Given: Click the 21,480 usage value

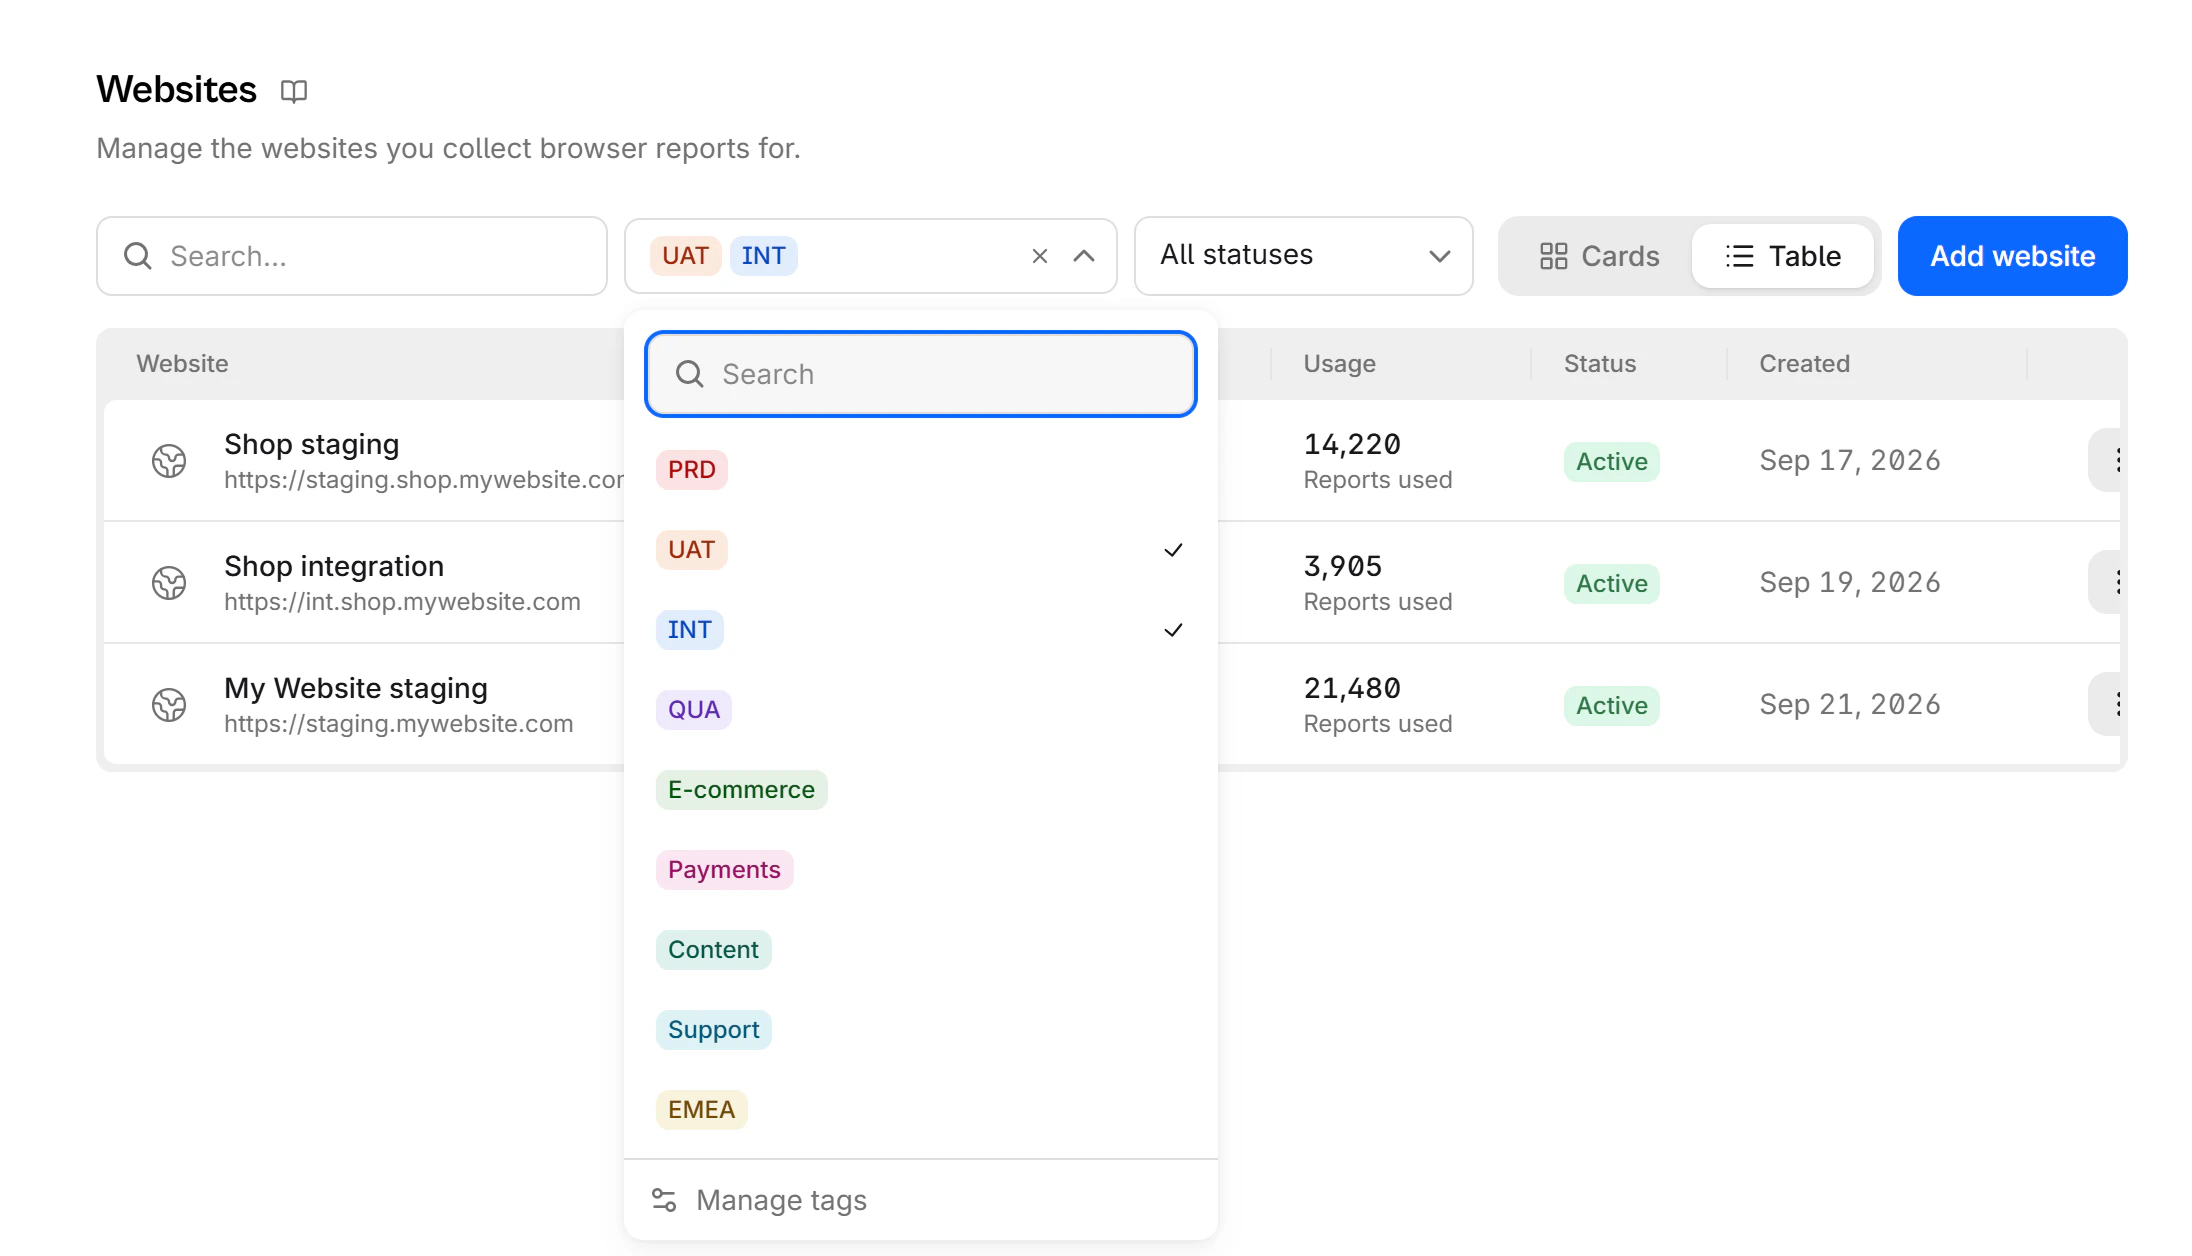Looking at the screenshot, I should [x=1352, y=688].
